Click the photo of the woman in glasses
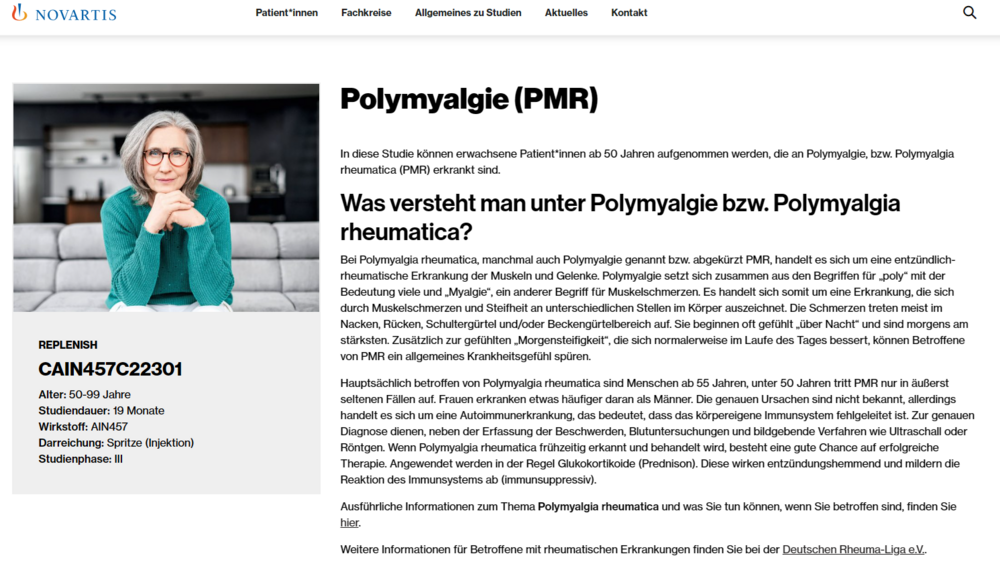Image resolution: width=1000 pixels, height=564 pixels. 166,197
